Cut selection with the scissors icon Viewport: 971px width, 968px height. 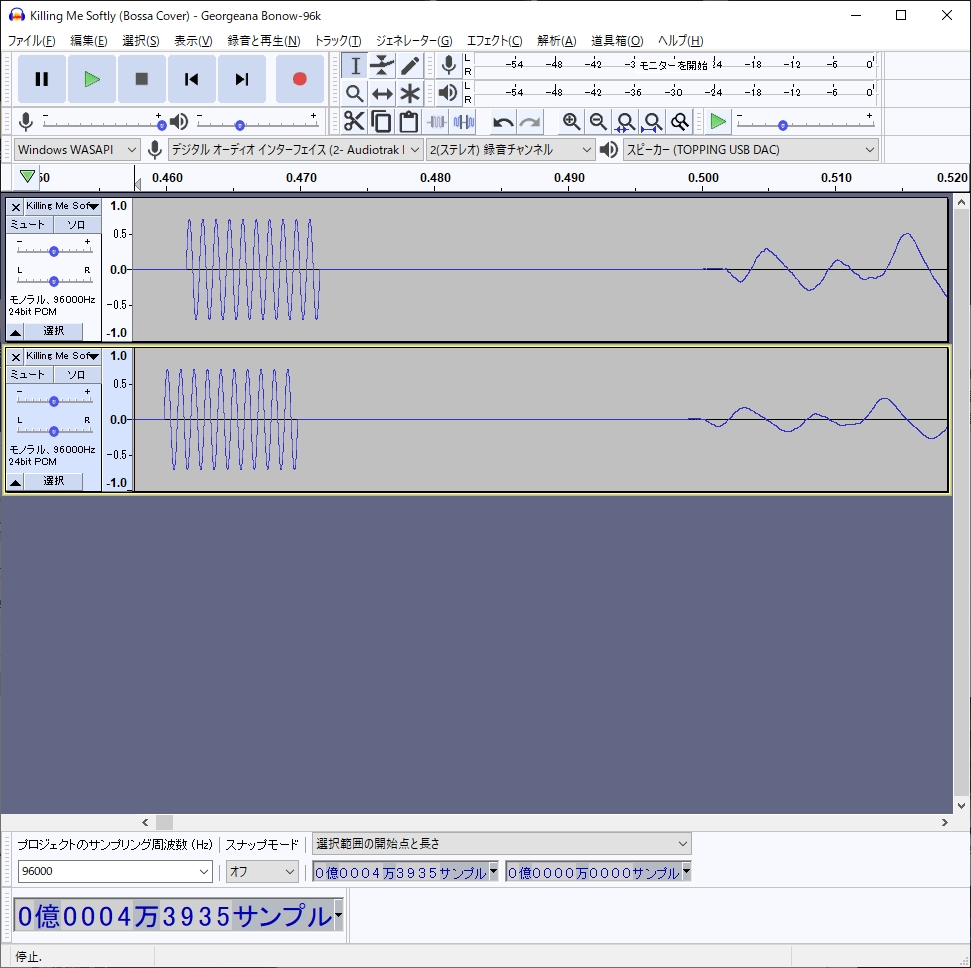pyautogui.click(x=354, y=121)
